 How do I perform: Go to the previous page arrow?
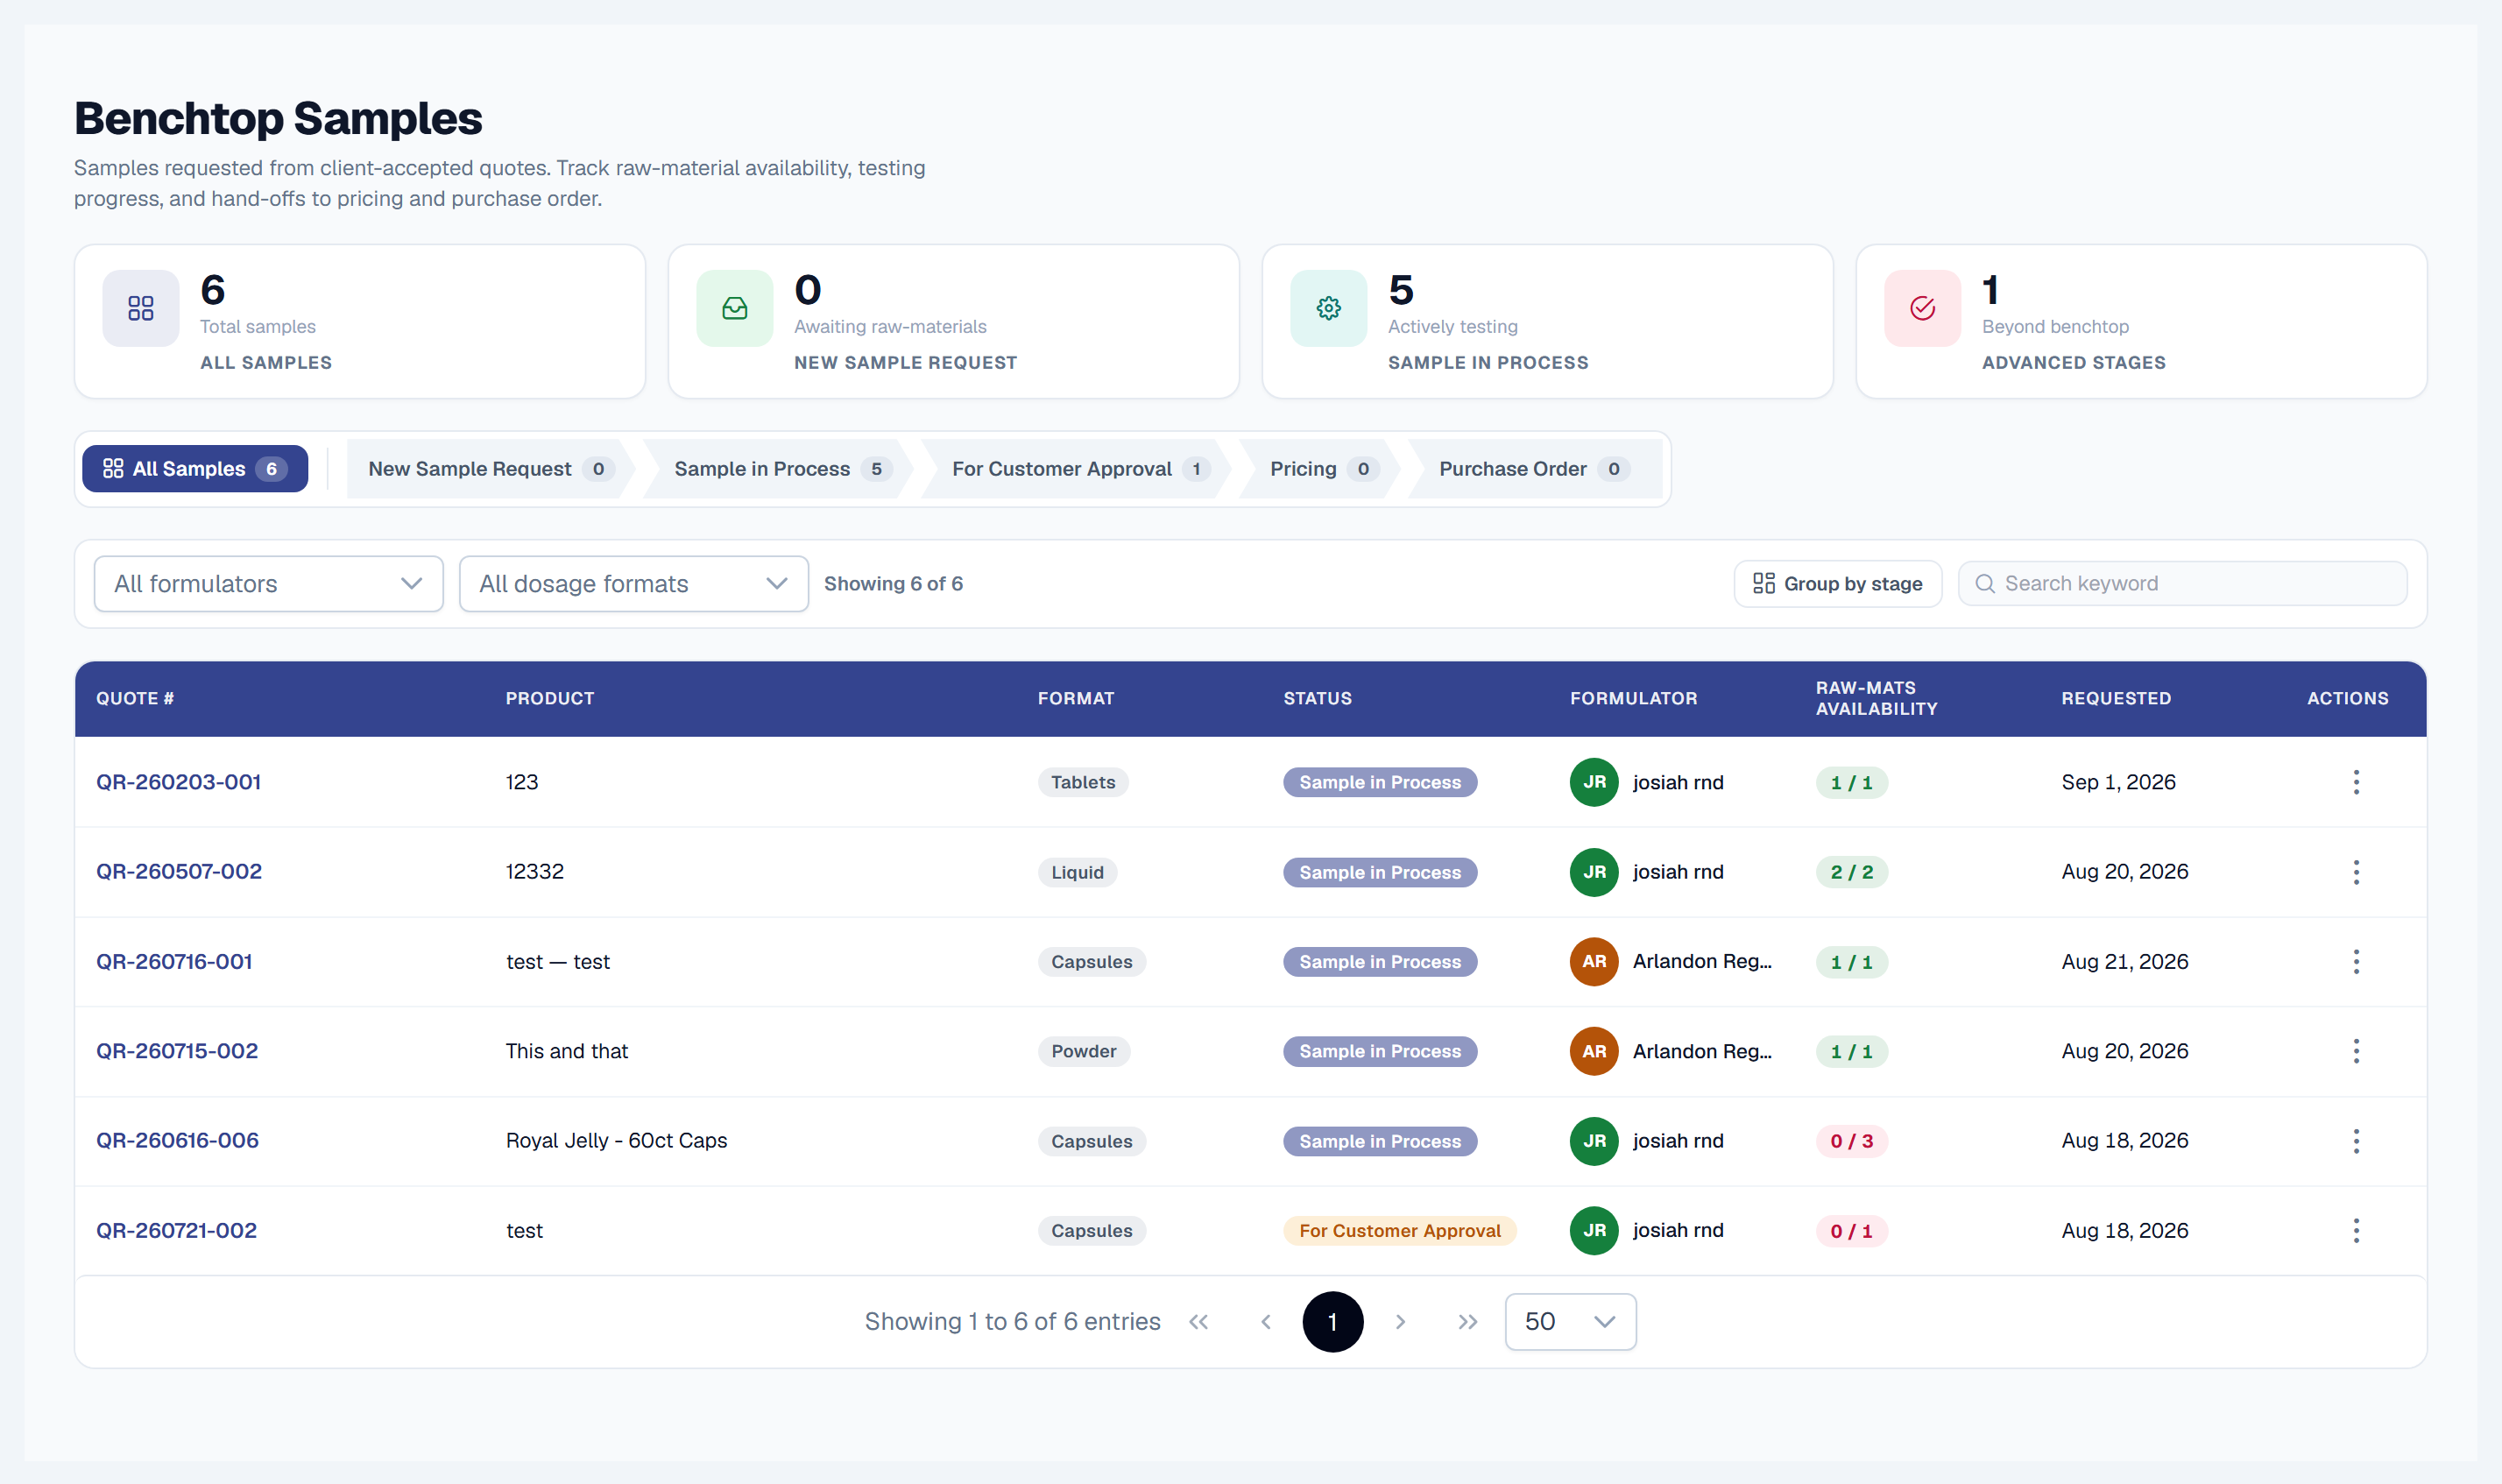(x=1266, y=1322)
